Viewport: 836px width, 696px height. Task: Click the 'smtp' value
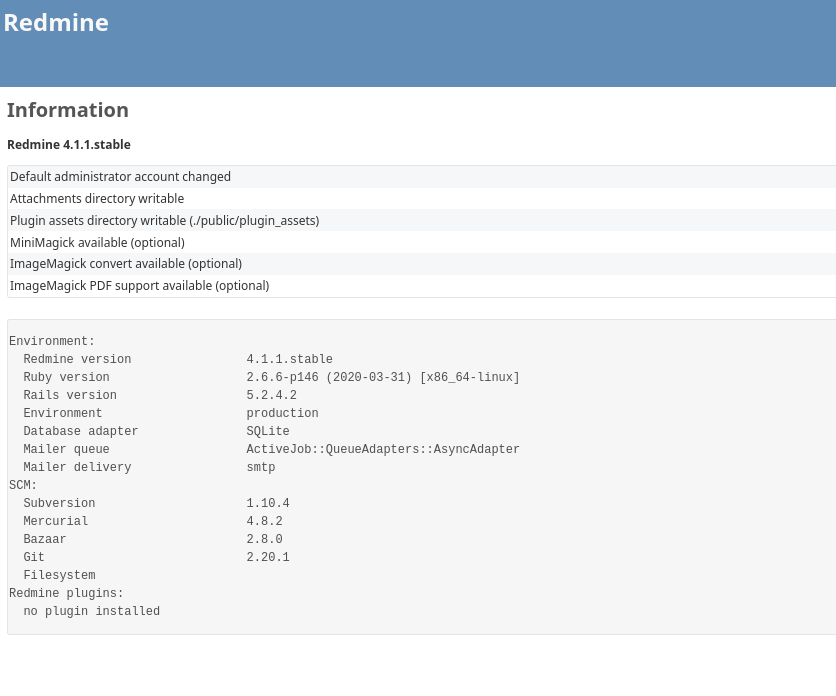point(261,467)
